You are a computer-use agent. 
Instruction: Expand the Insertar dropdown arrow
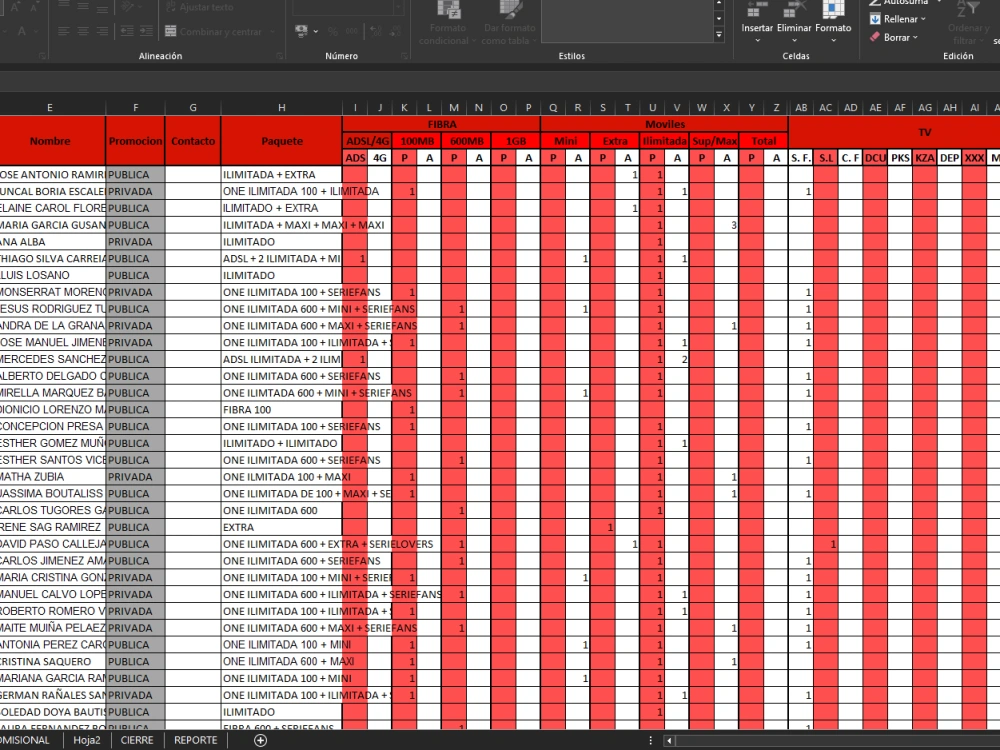click(x=757, y=41)
